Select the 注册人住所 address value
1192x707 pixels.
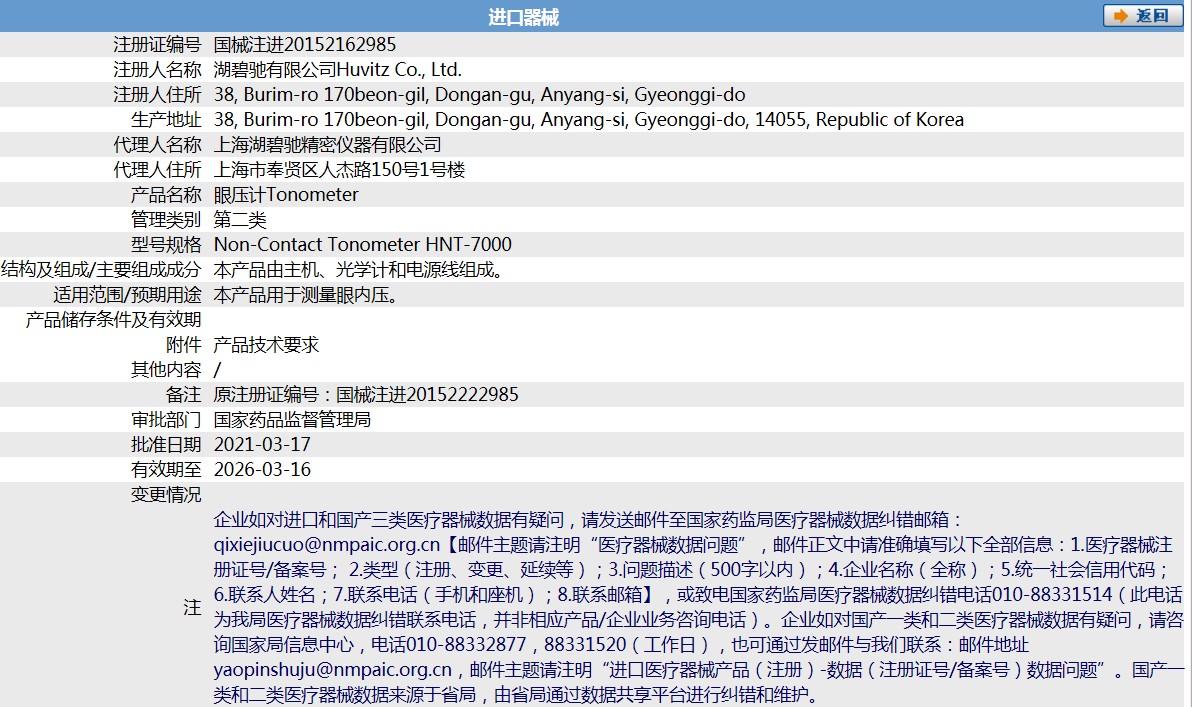pyautogui.click(x=480, y=95)
